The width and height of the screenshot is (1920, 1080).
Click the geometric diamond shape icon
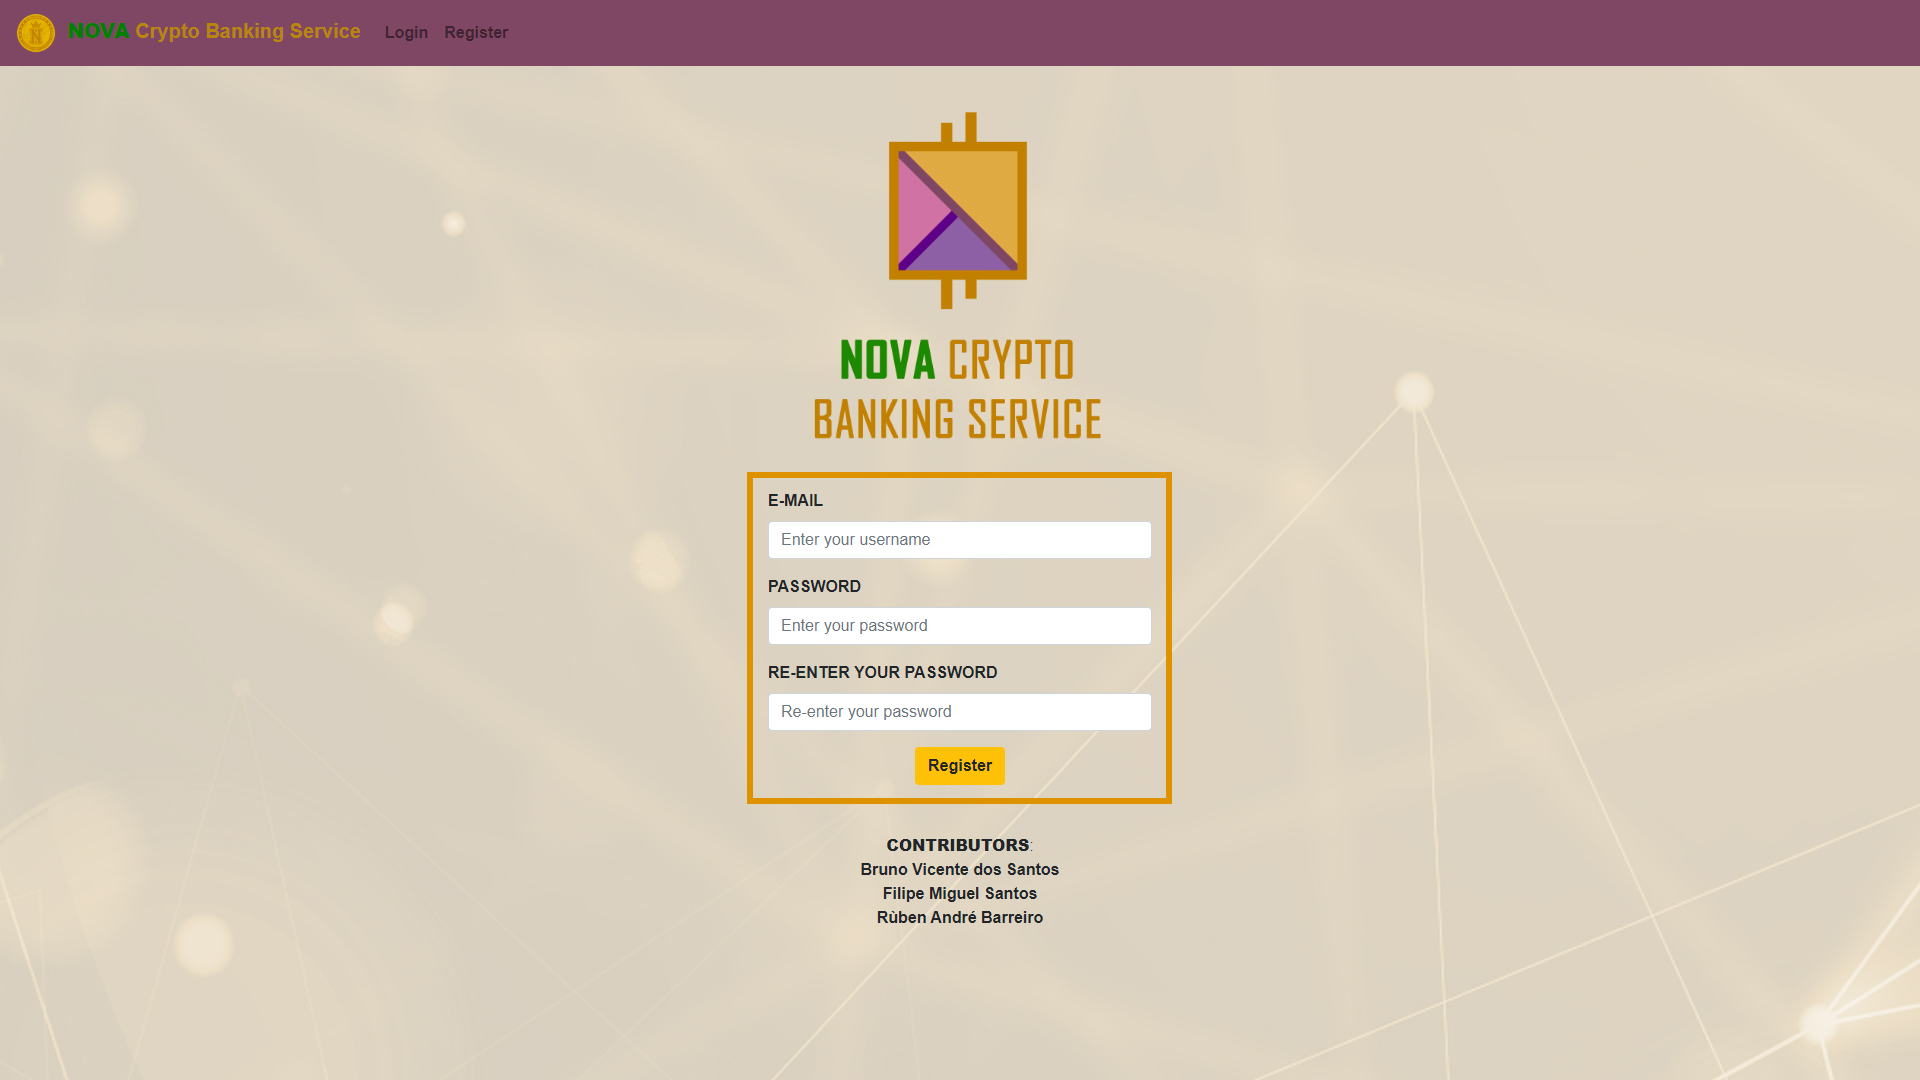pyautogui.click(x=959, y=211)
